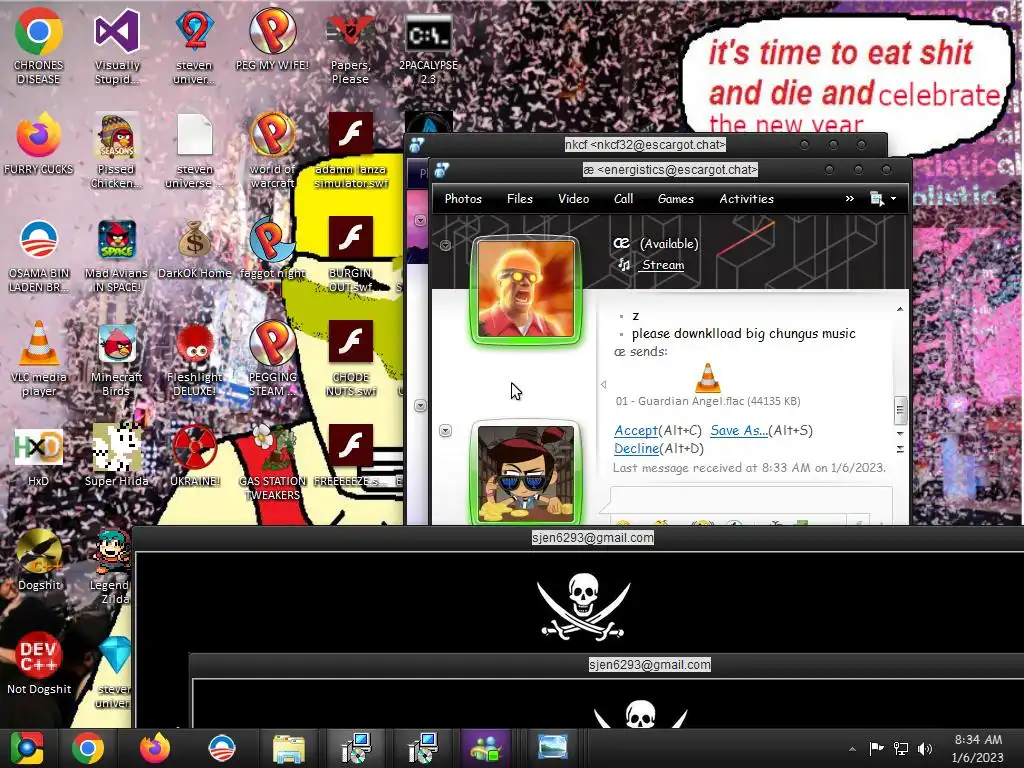This screenshot has height=768, width=1024.
Task: Click the nkcf chat window title bar
Action: tap(645, 145)
